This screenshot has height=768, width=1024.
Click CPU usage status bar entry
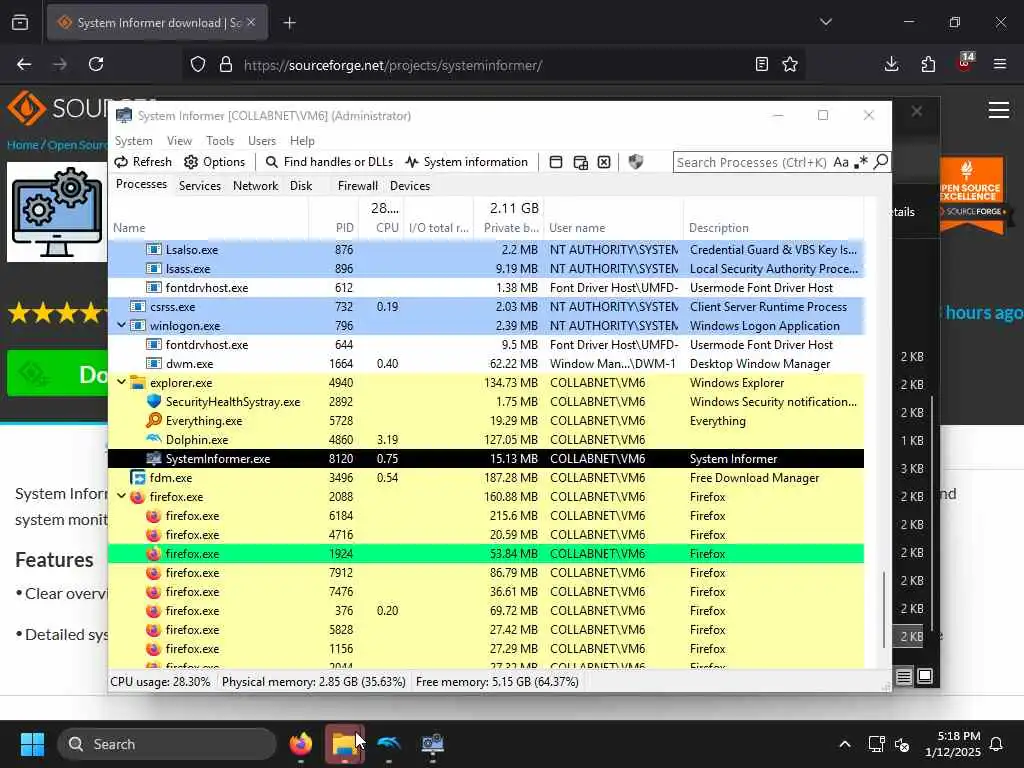click(x=160, y=682)
